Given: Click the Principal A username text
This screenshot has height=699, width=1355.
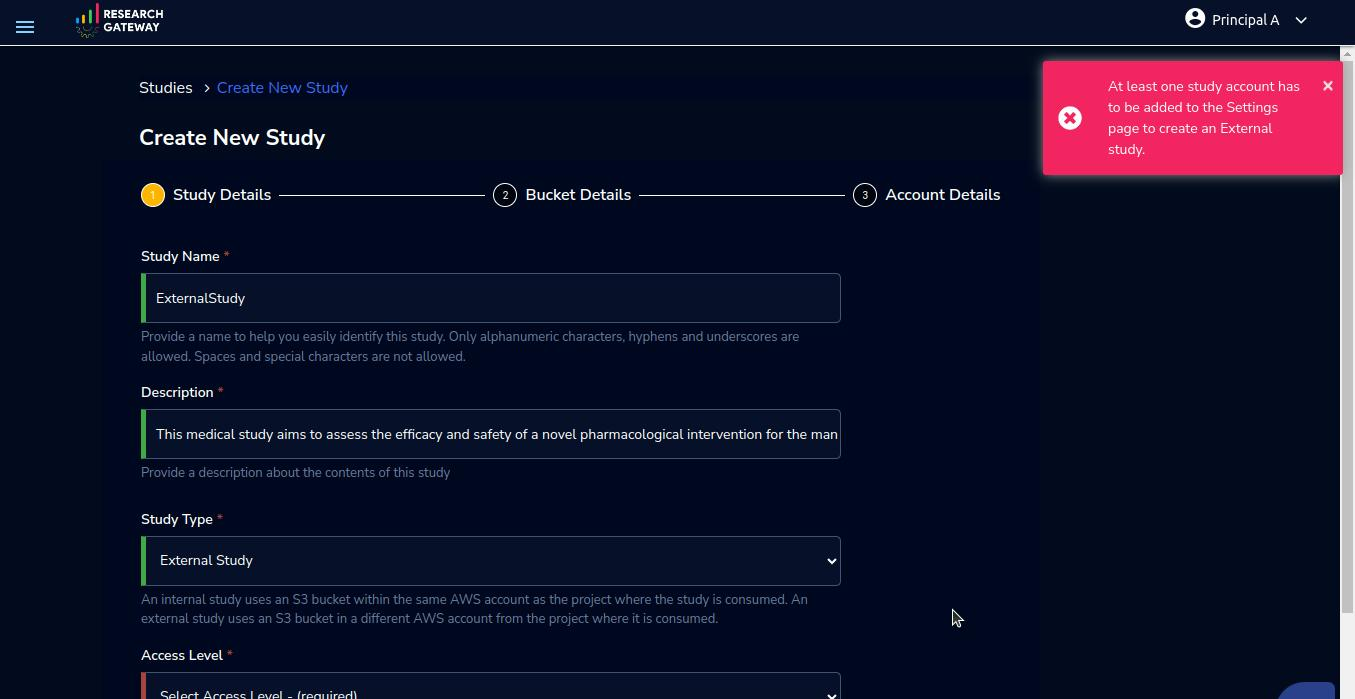Looking at the screenshot, I should 1246,20.
